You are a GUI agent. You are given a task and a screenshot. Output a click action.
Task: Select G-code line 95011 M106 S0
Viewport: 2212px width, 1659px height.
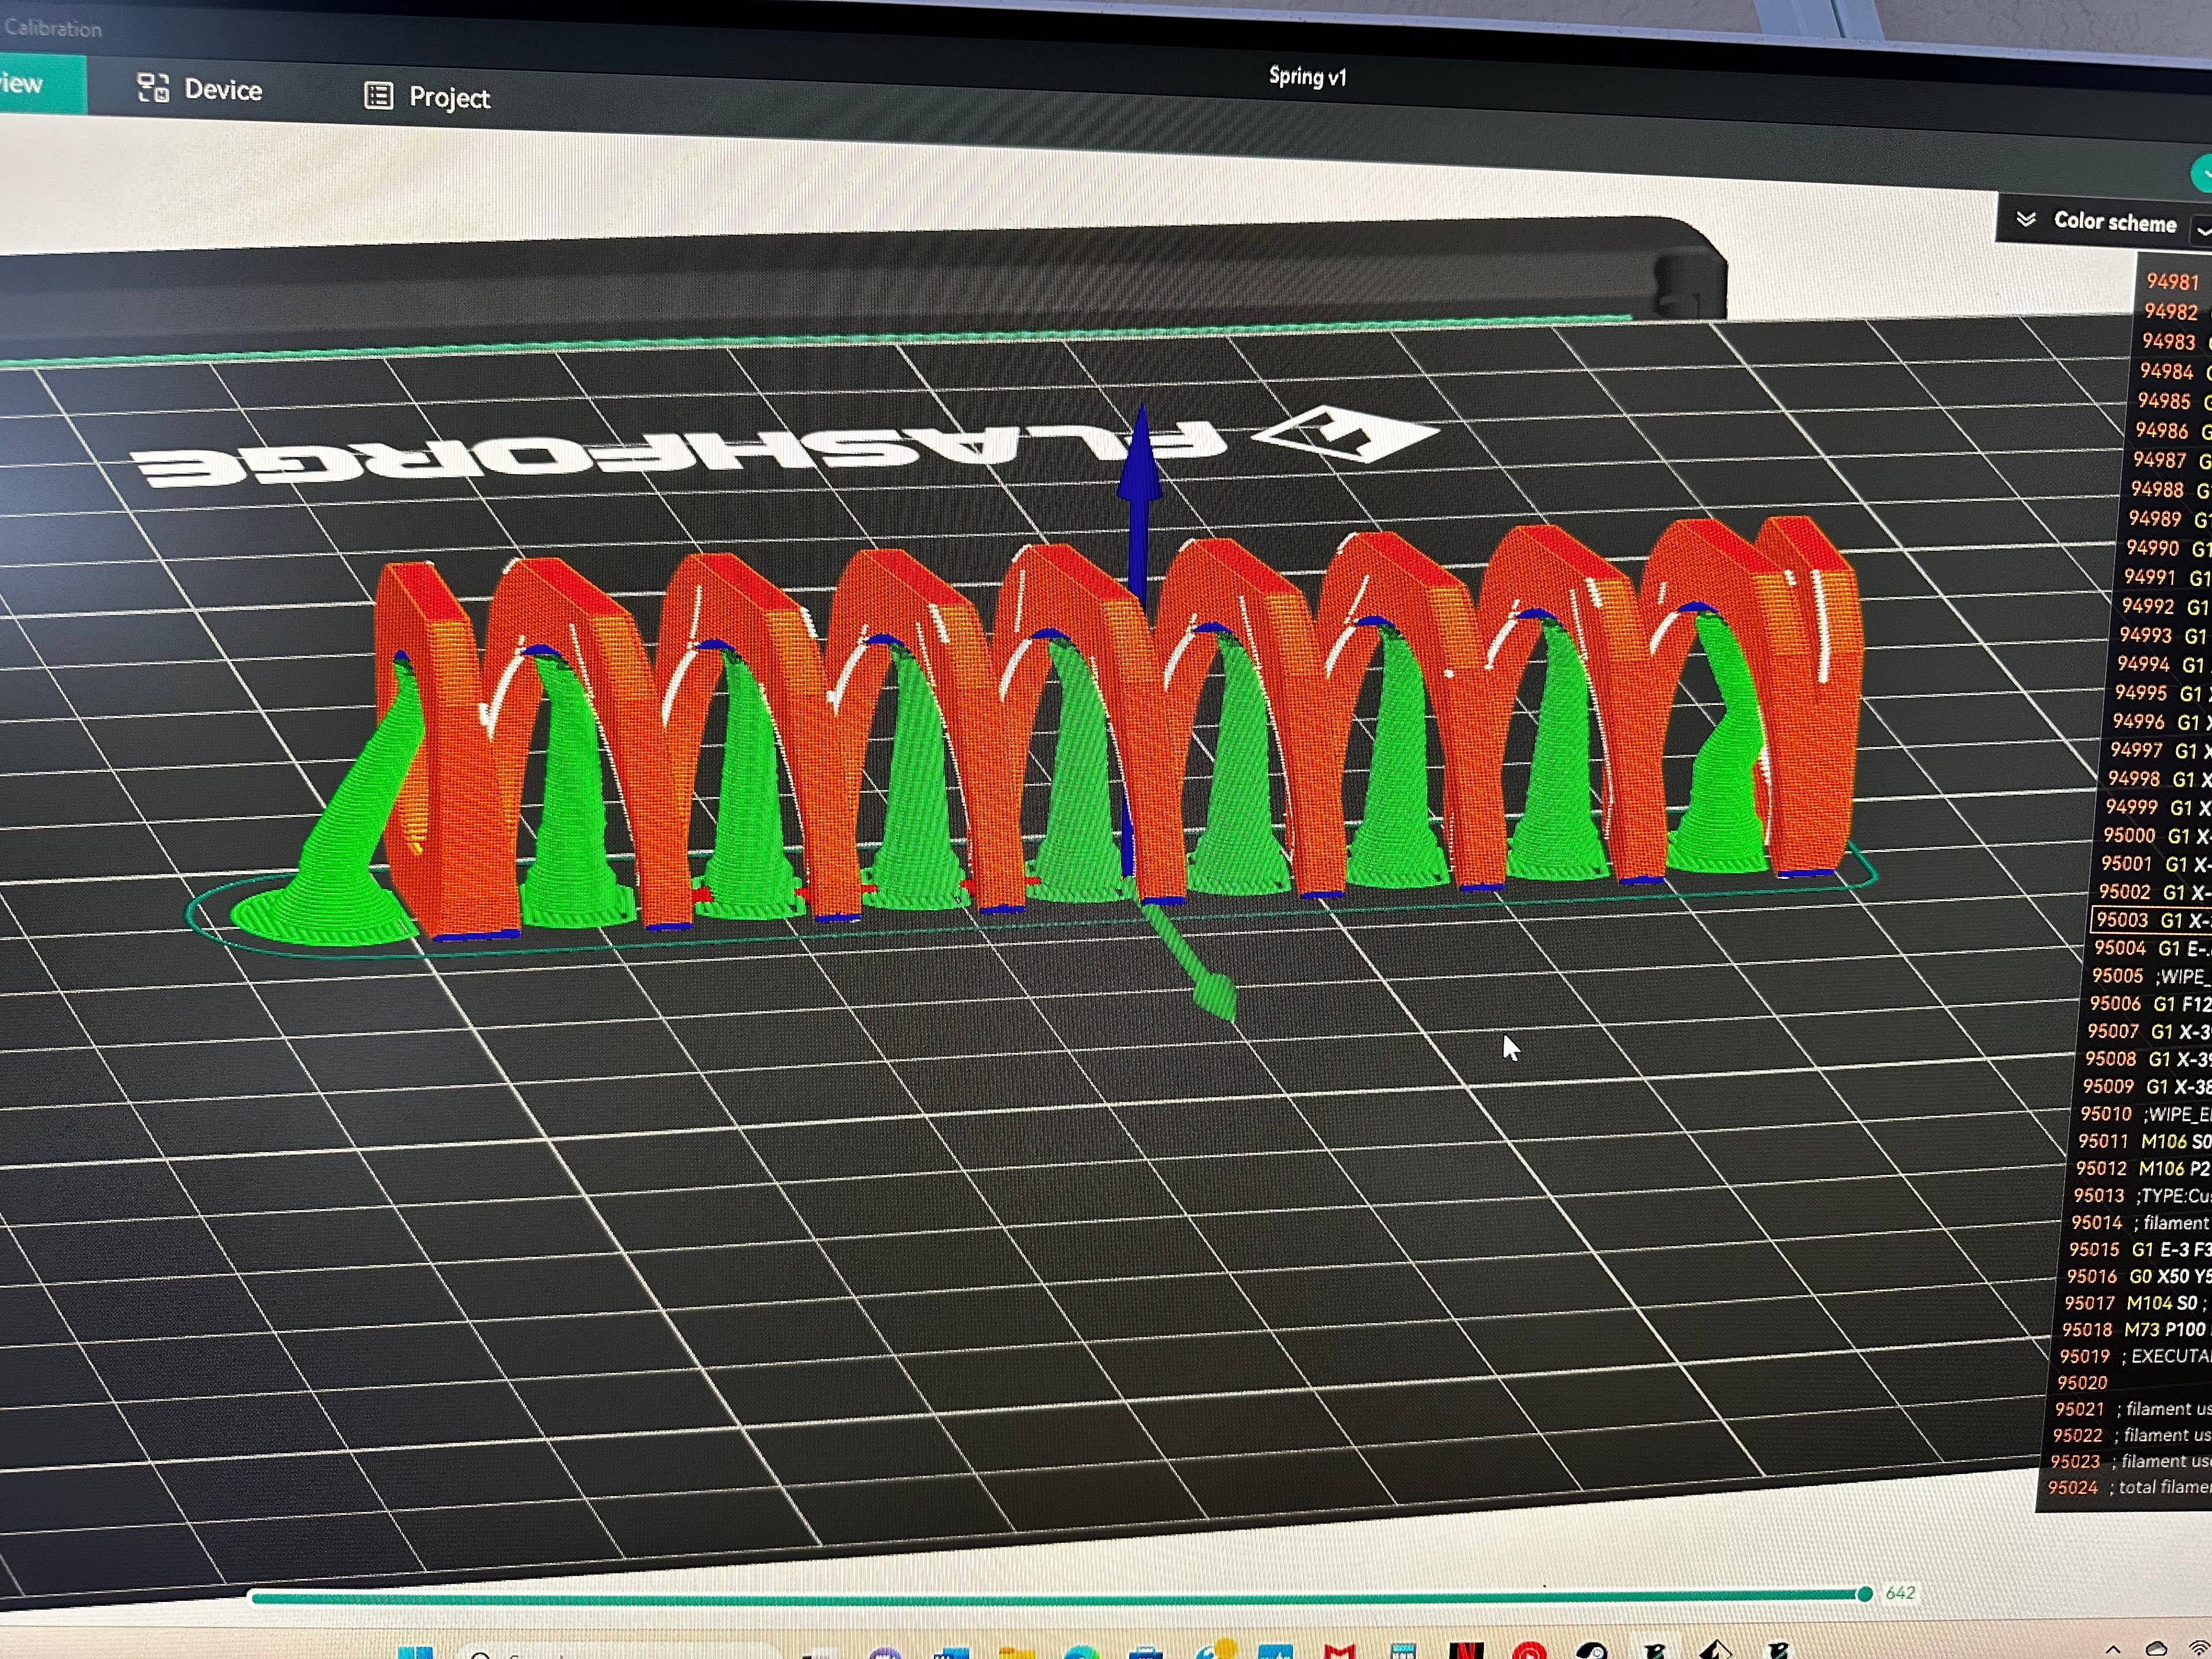(x=2144, y=1141)
